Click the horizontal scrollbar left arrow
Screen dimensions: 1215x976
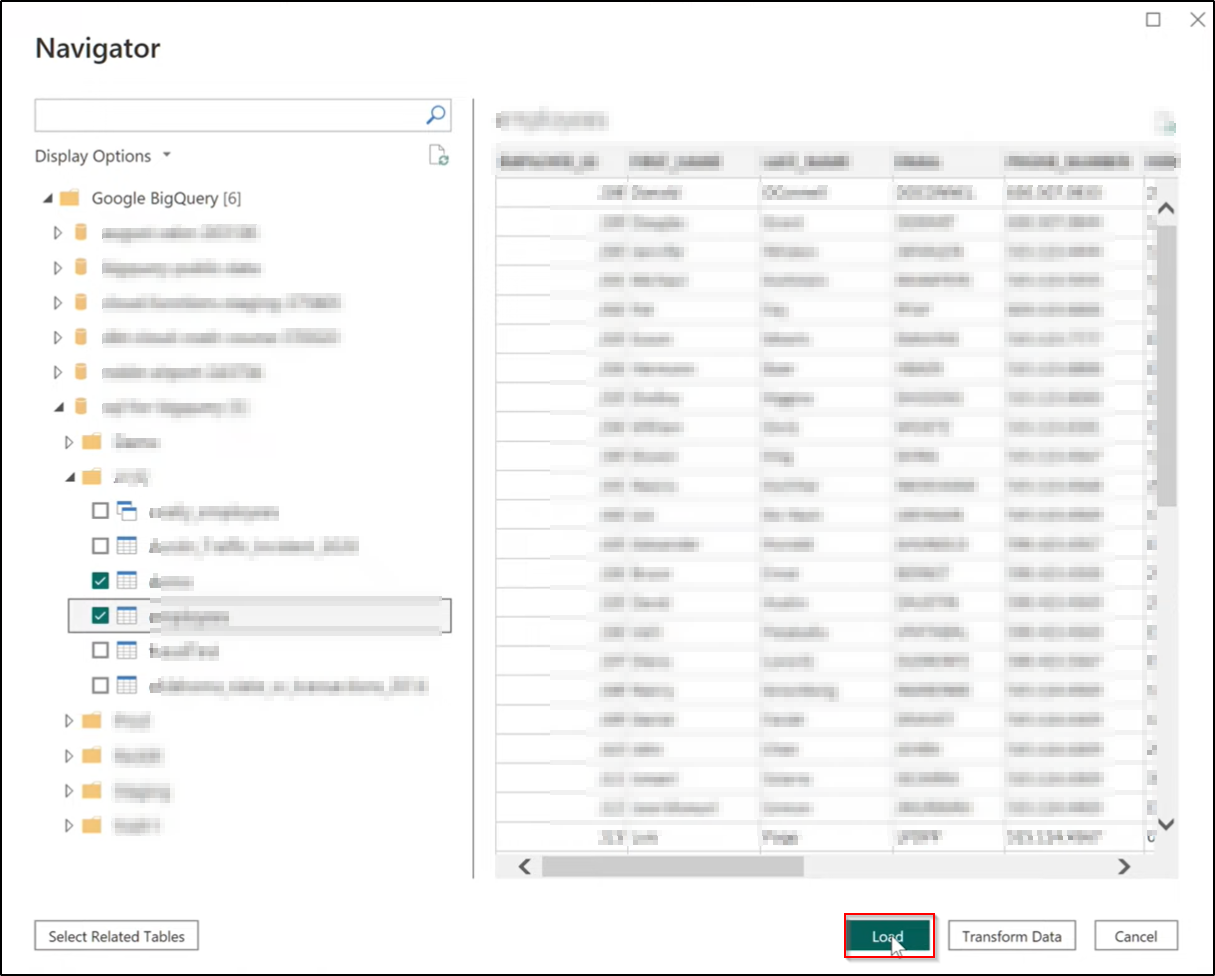click(524, 866)
